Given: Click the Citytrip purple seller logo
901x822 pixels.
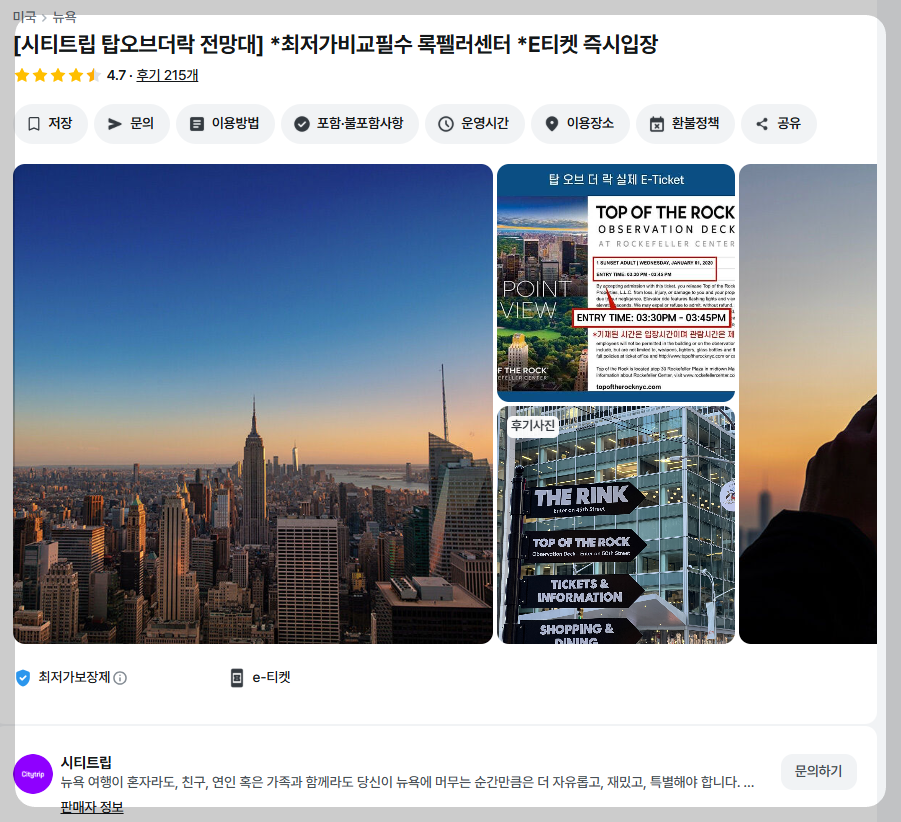Looking at the screenshot, I should coord(33,774).
